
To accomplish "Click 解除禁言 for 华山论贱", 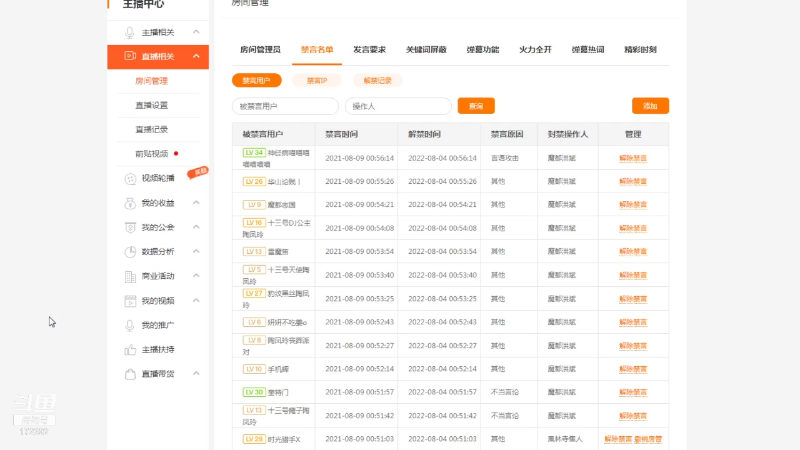I will [x=633, y=181].
